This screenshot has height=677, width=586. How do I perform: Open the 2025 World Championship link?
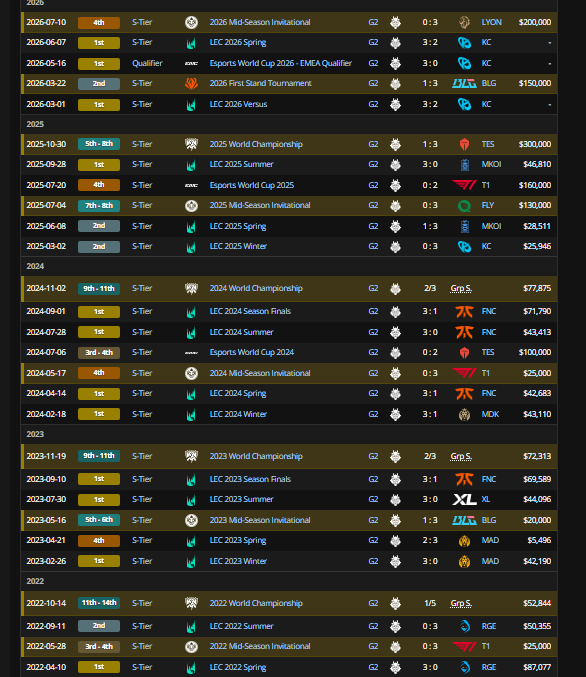pos(256,144)
